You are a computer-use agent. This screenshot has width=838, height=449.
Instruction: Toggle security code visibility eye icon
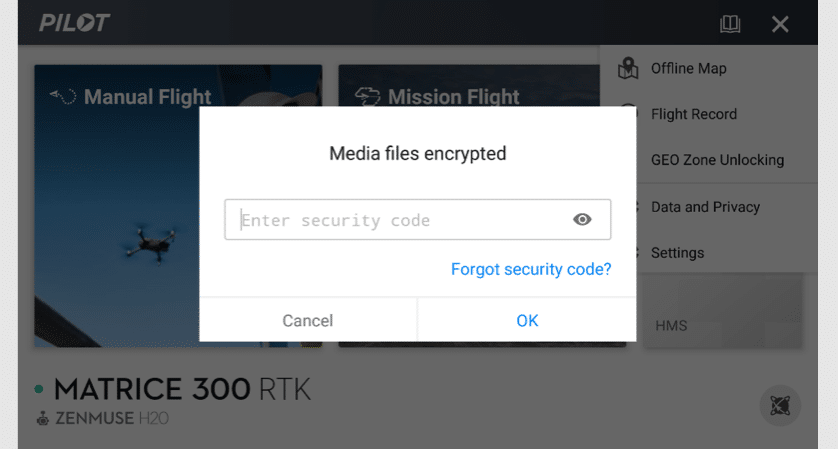[x=582, y=220]
